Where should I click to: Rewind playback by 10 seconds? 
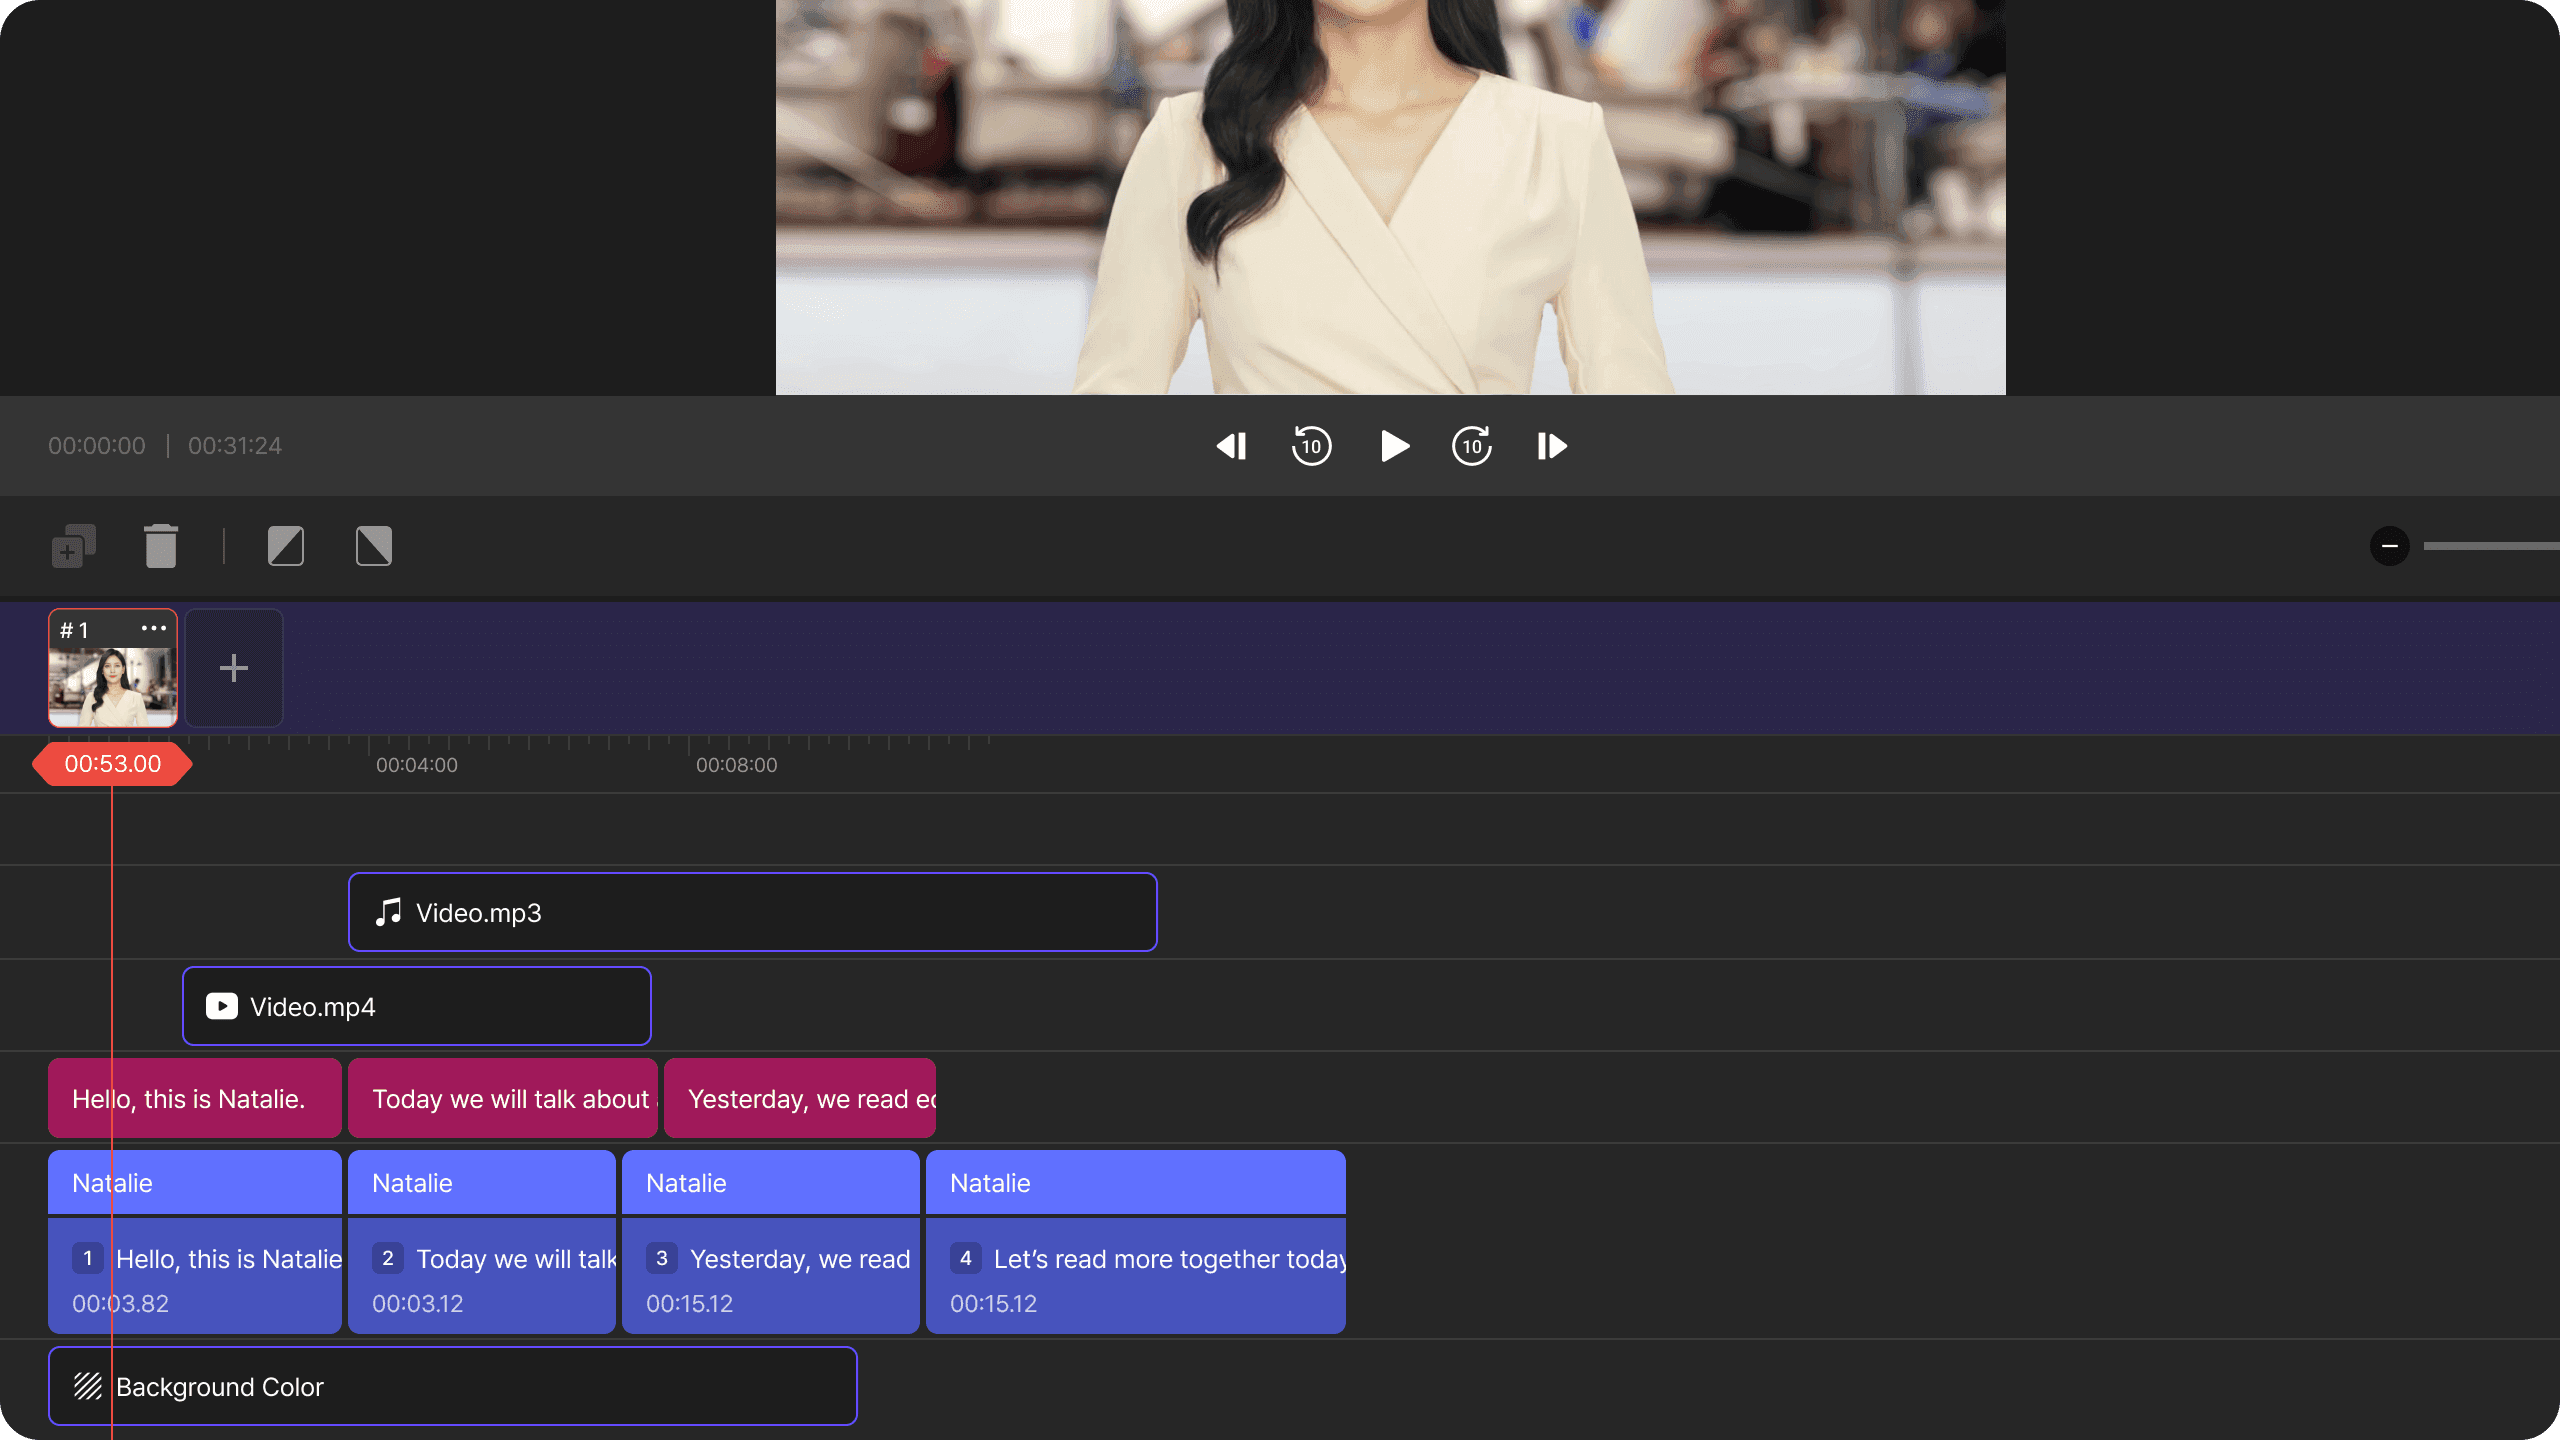coord(1311,446)
